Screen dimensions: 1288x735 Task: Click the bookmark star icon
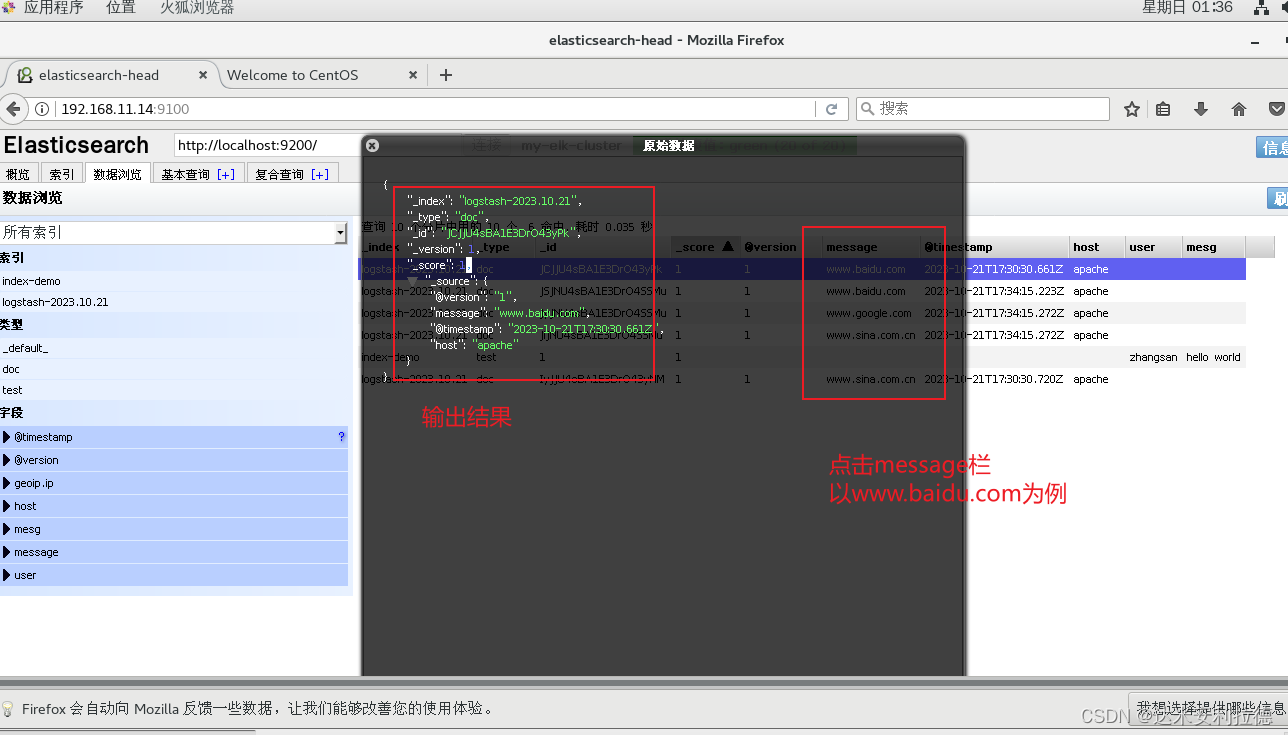[1132, 109]
